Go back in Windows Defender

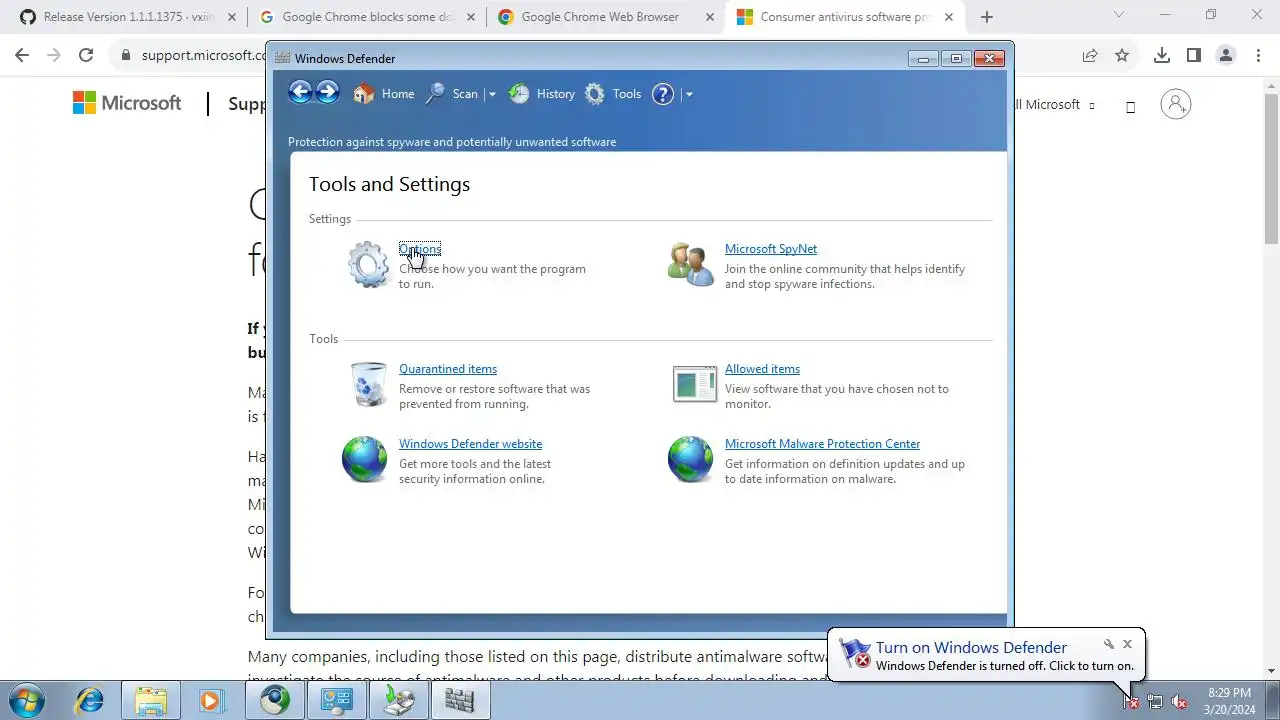[x=300, y=93]
